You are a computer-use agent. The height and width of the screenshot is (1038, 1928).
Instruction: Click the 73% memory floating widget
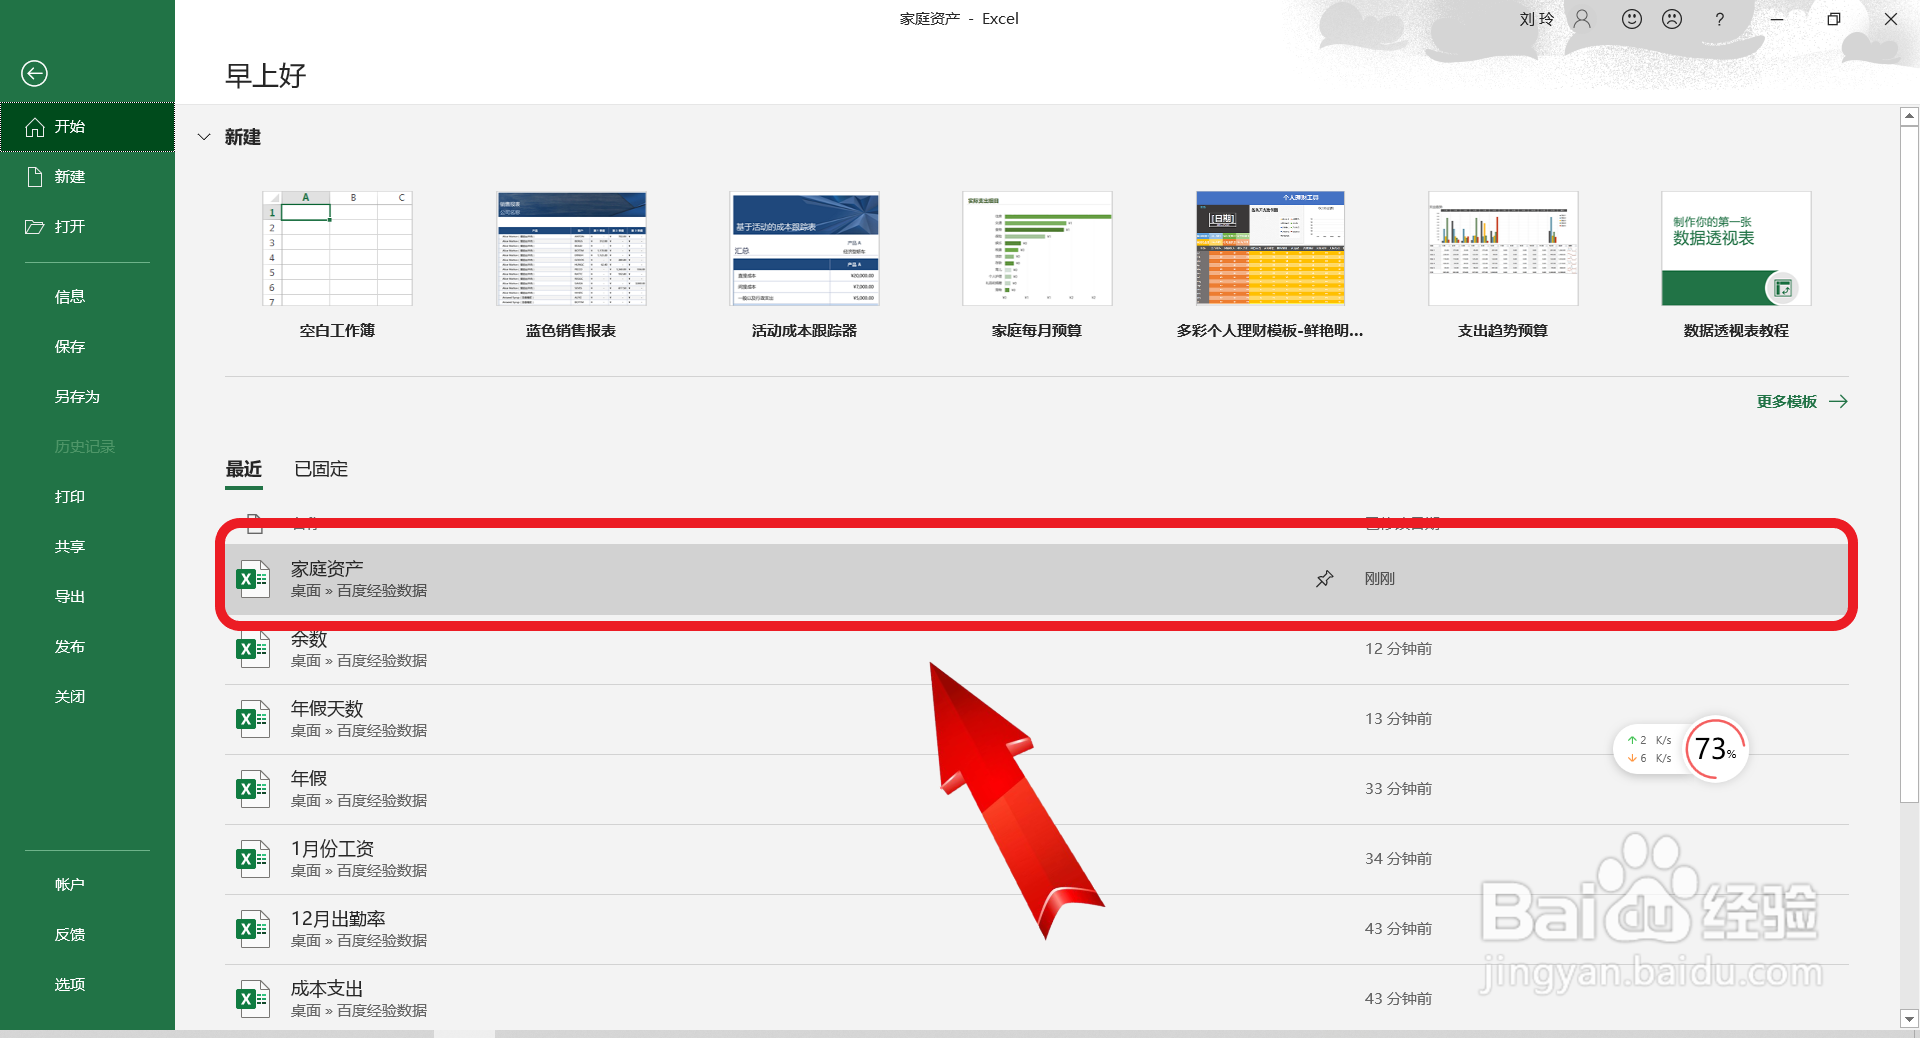click(1715, 749)
